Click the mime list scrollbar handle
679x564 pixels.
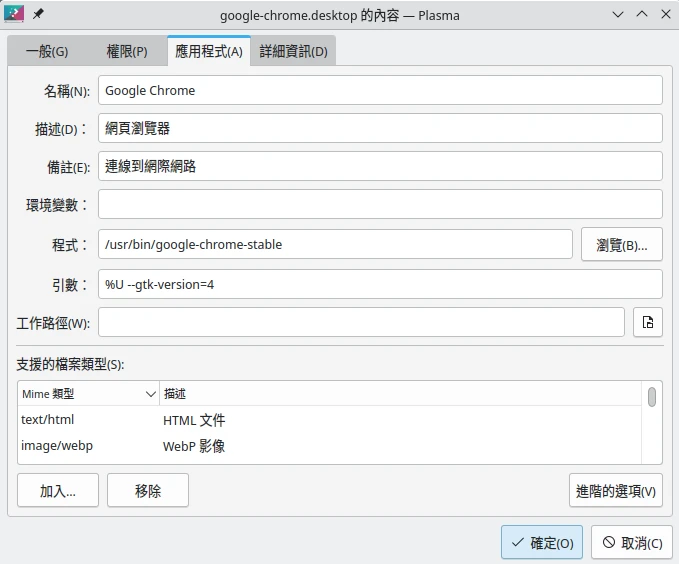[x=652, y=397]
